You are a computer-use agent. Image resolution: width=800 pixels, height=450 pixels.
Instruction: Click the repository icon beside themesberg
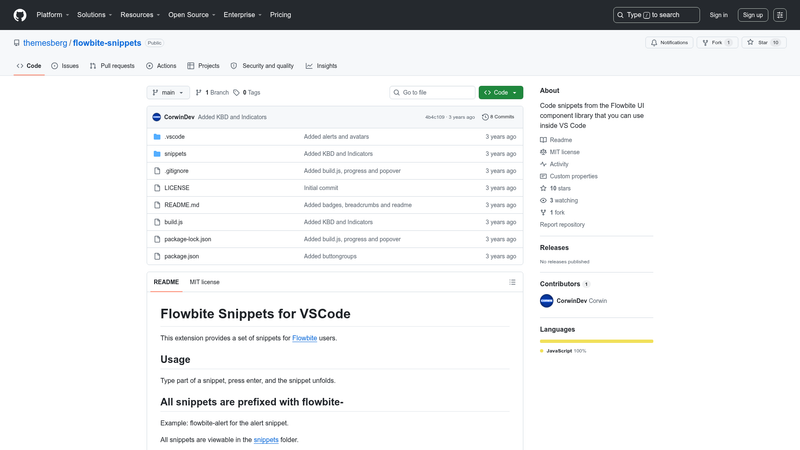pyautogui.click(x=17, y=43)
